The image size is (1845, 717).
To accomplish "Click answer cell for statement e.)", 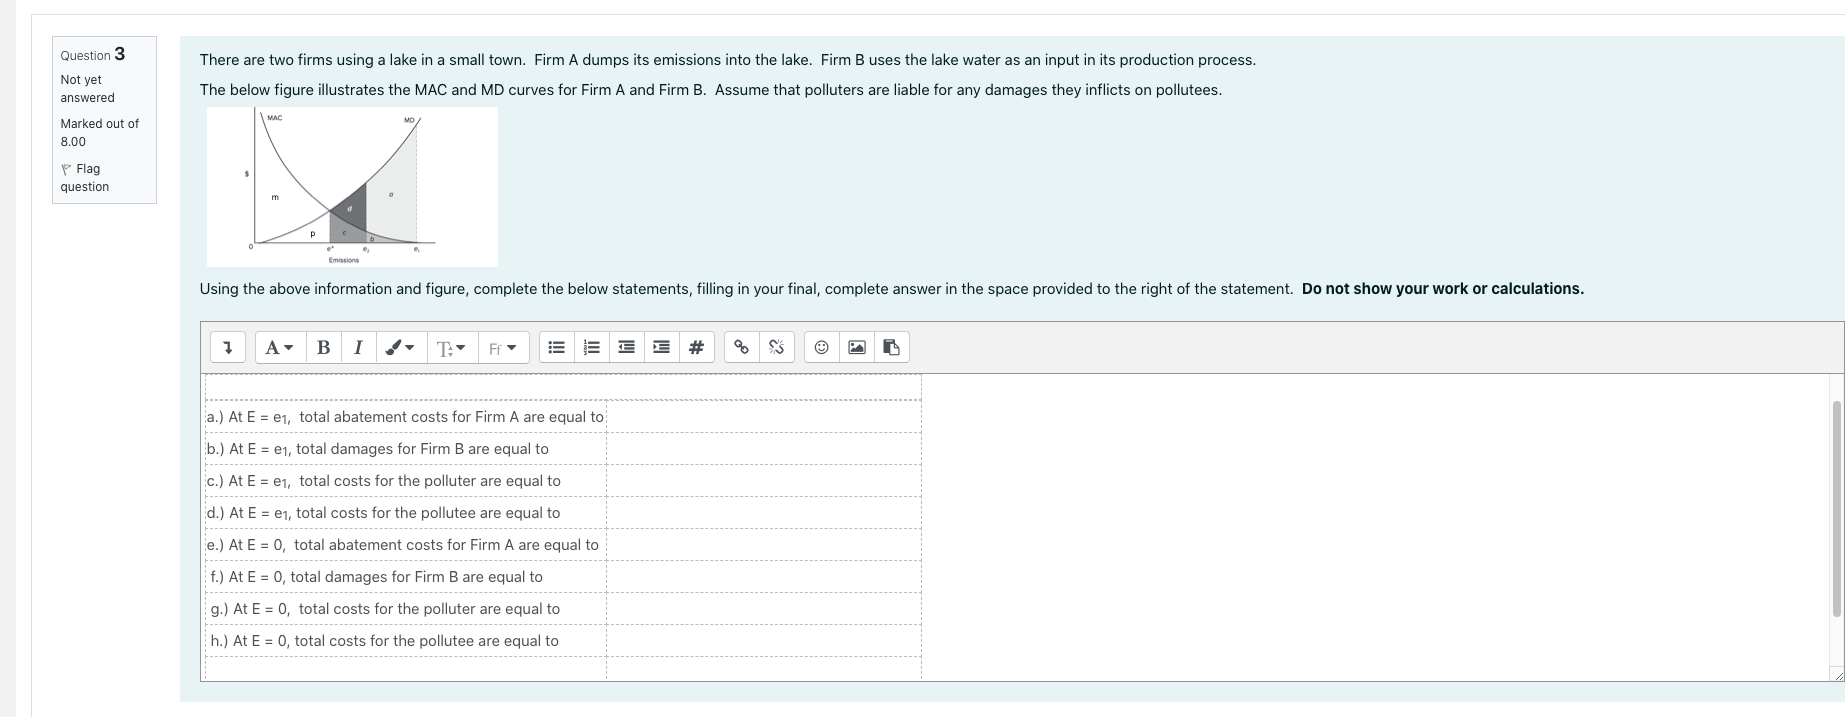I will point(763,545).
